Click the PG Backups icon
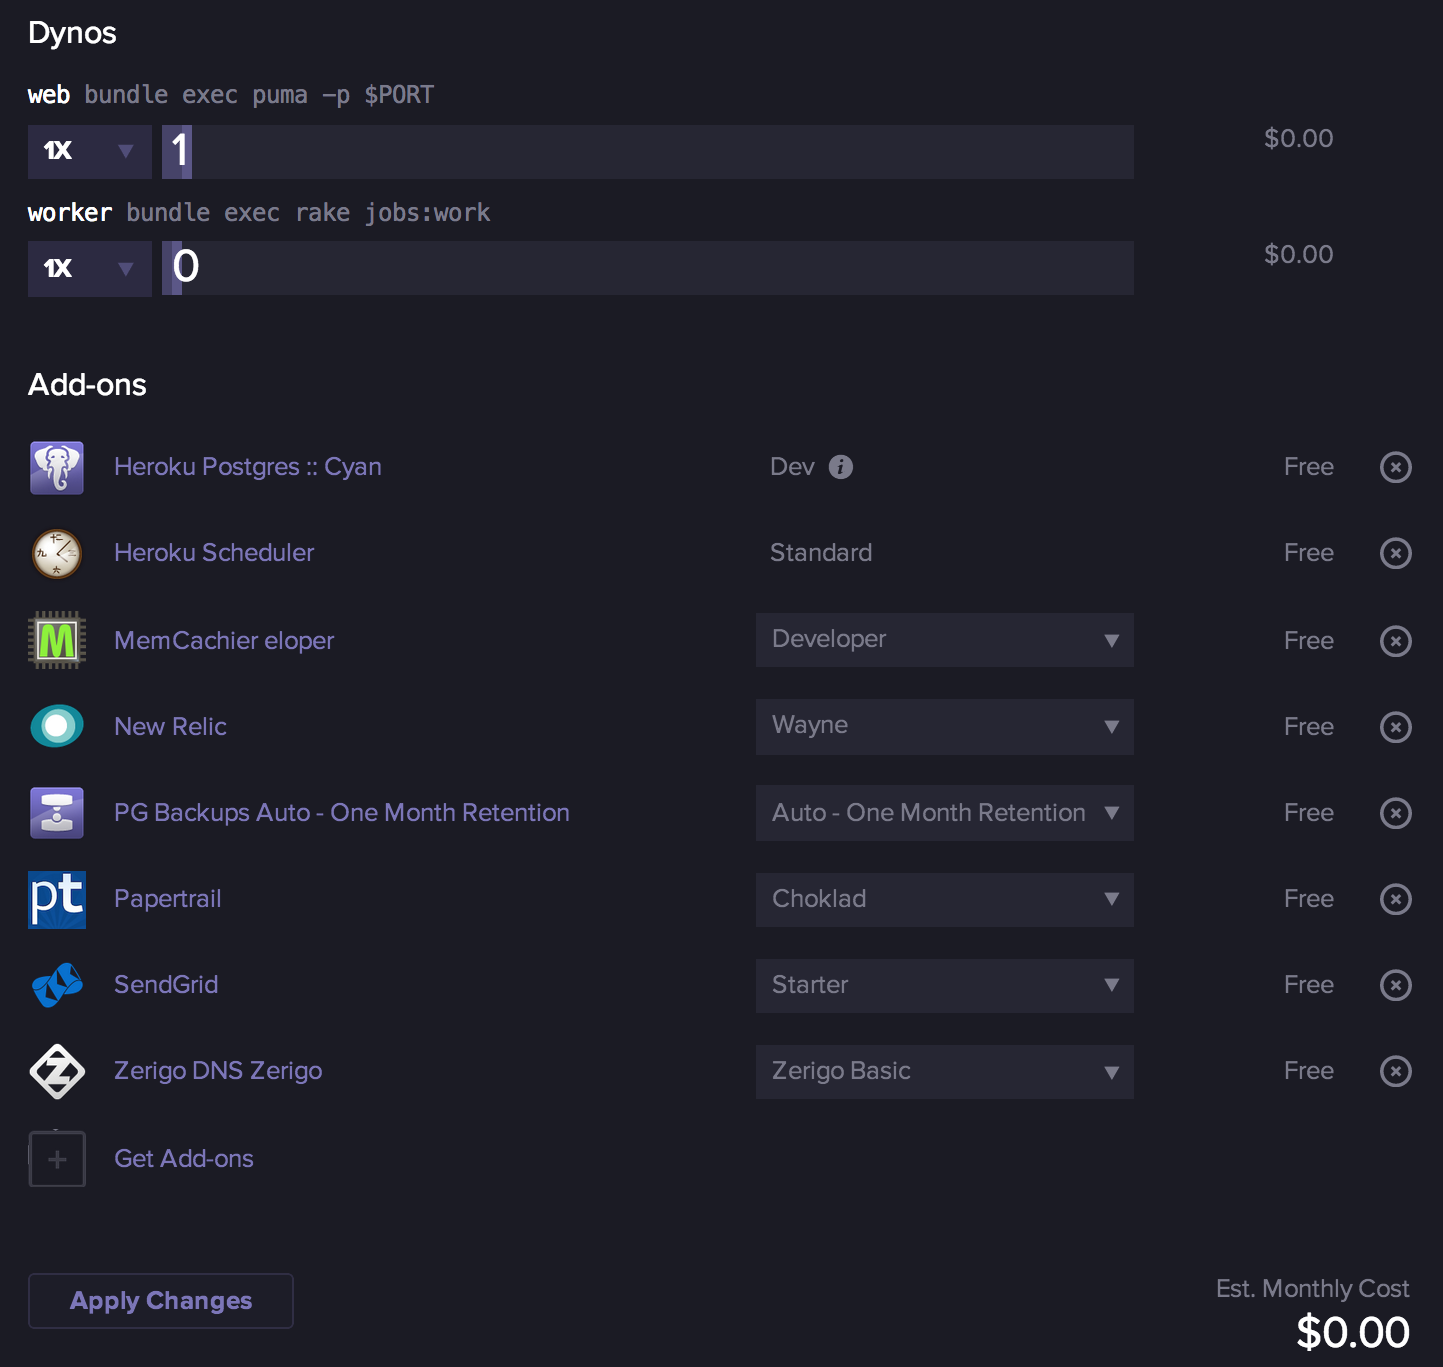 point(57,812)
